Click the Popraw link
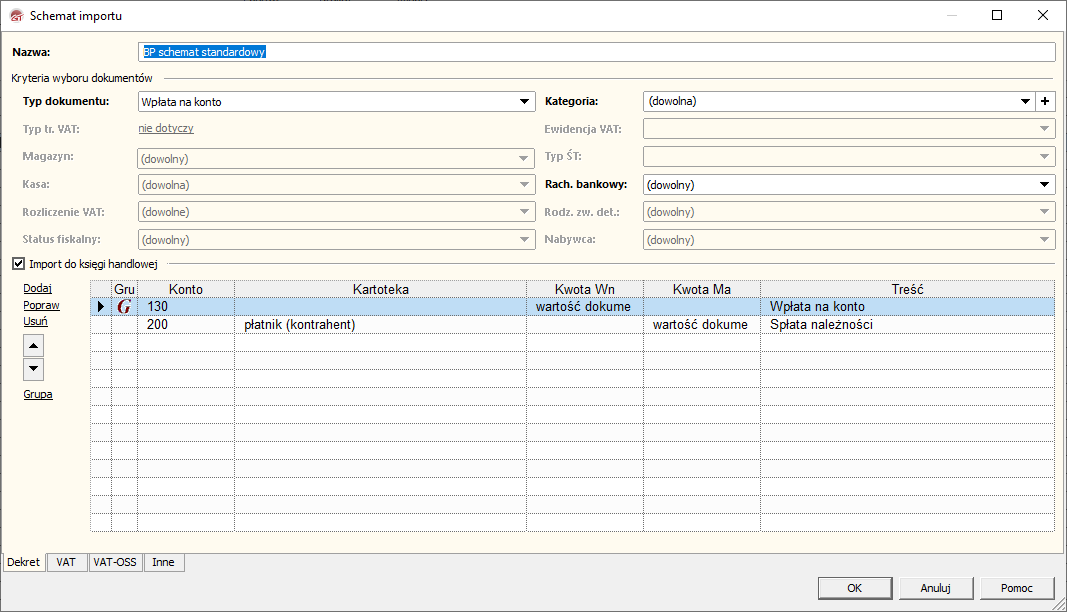The width and height of the screenshot is (1067, 612). (41, 305)
